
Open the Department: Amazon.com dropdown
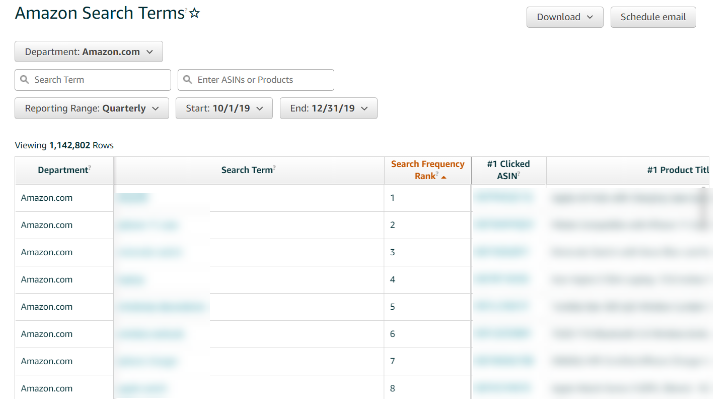(89, 52)
